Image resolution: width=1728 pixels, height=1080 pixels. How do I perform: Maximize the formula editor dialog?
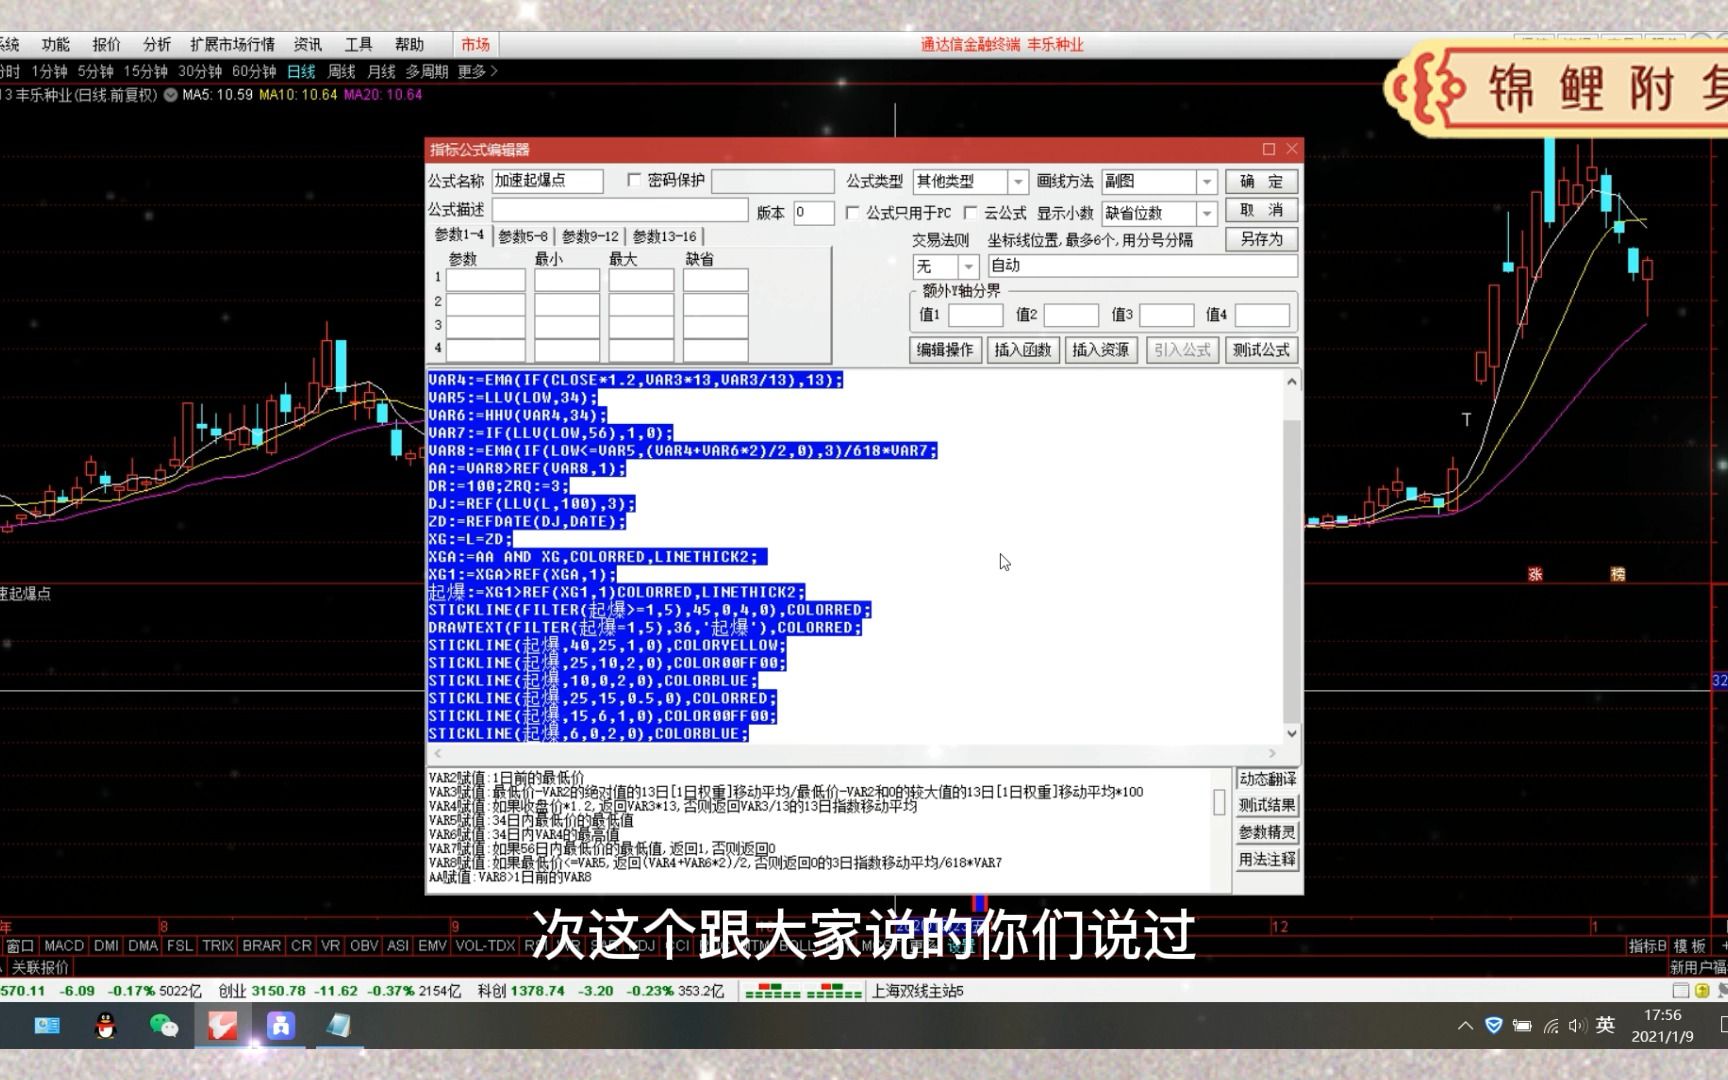pyautogui.click(x=1269, y=149)
